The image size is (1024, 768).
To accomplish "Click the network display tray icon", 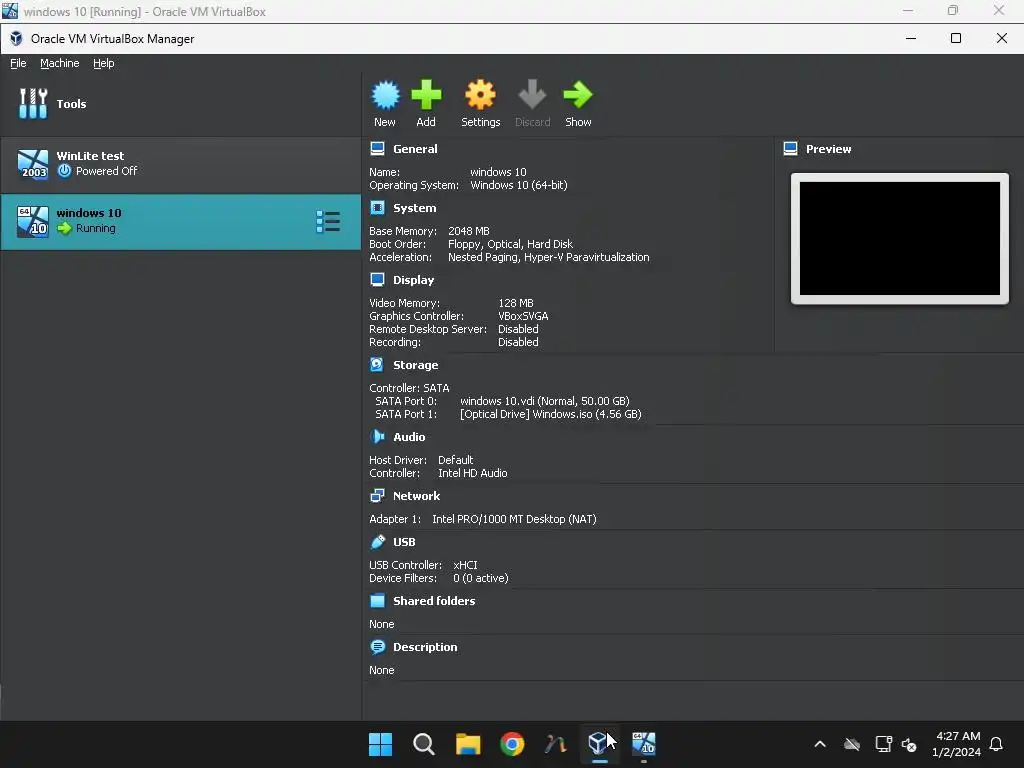I will [x=884, y=744].
